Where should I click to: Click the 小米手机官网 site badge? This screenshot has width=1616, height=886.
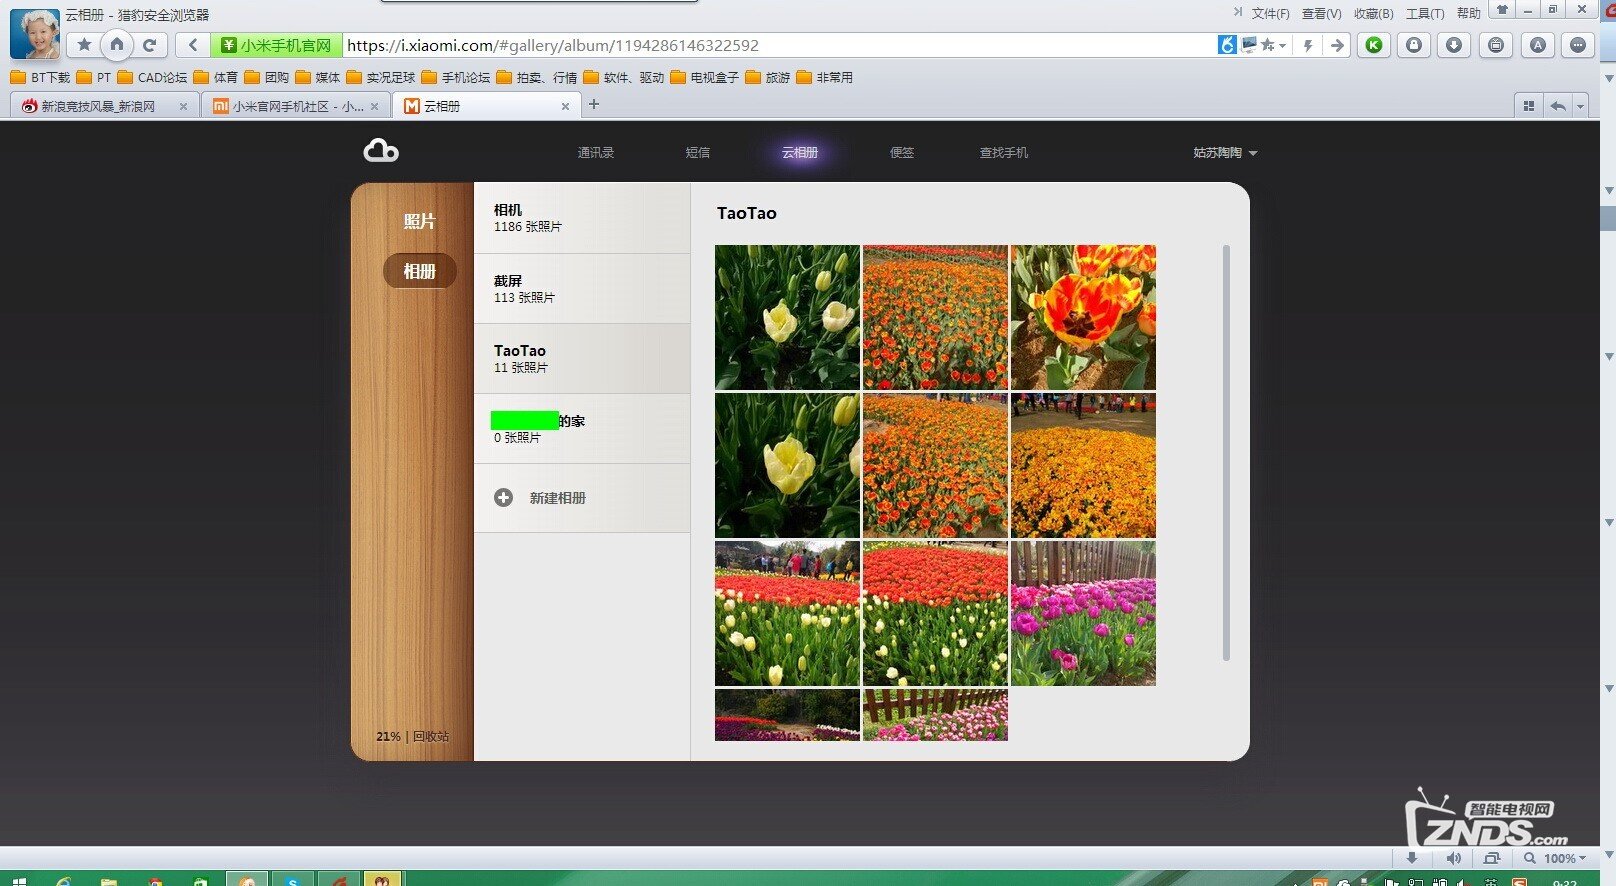coord(276,45)
